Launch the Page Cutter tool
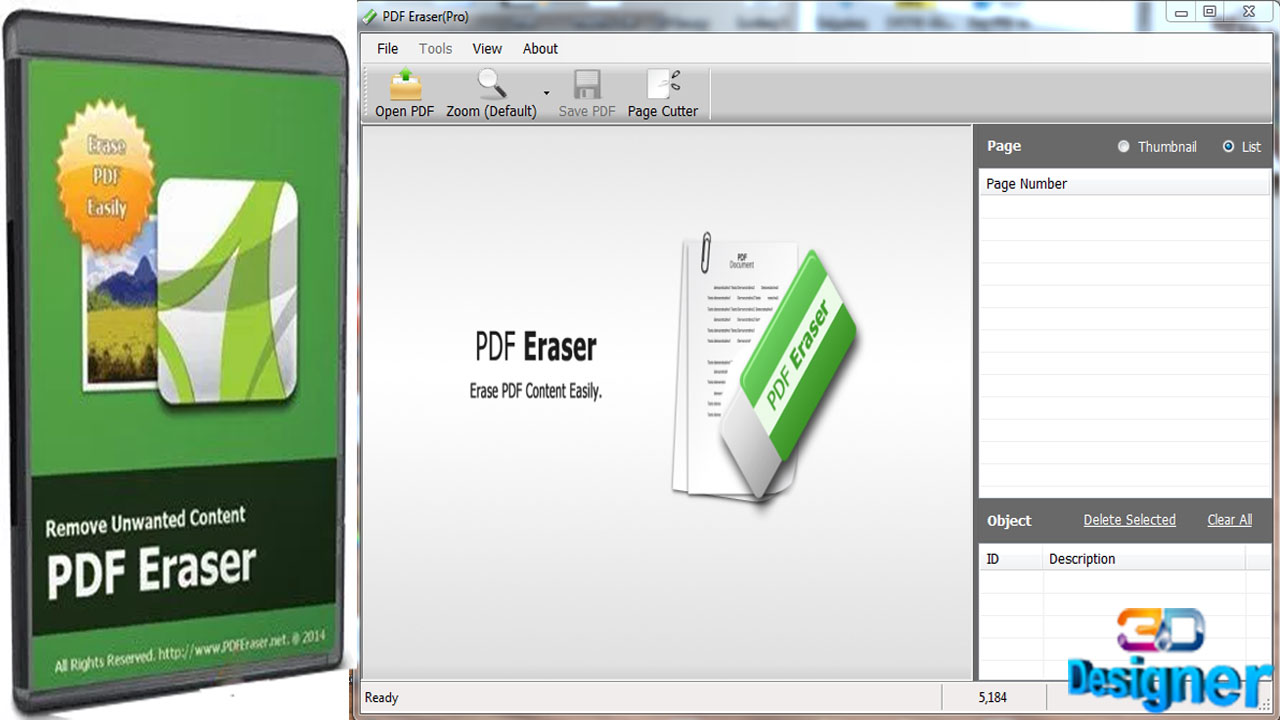This screenshot has width=1280, height=720. [x=663, y=94]
